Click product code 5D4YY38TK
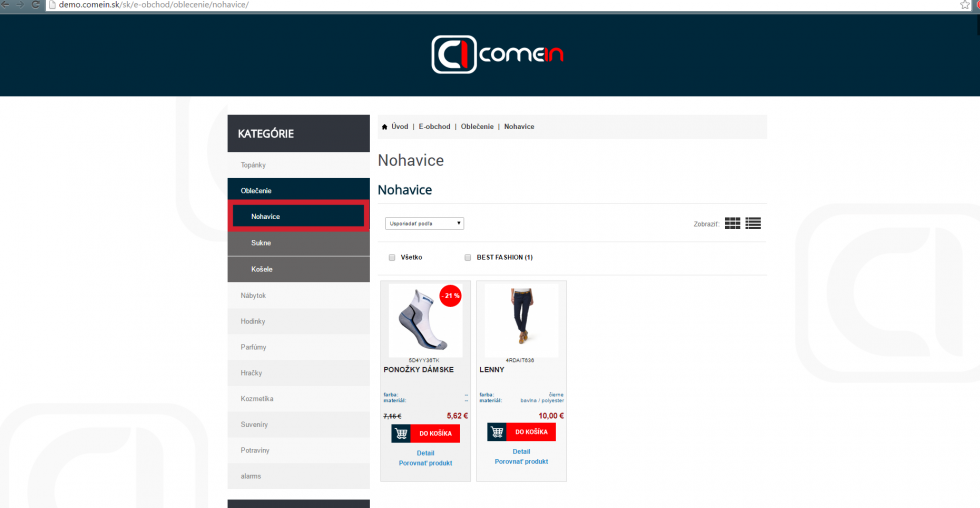 424,361
